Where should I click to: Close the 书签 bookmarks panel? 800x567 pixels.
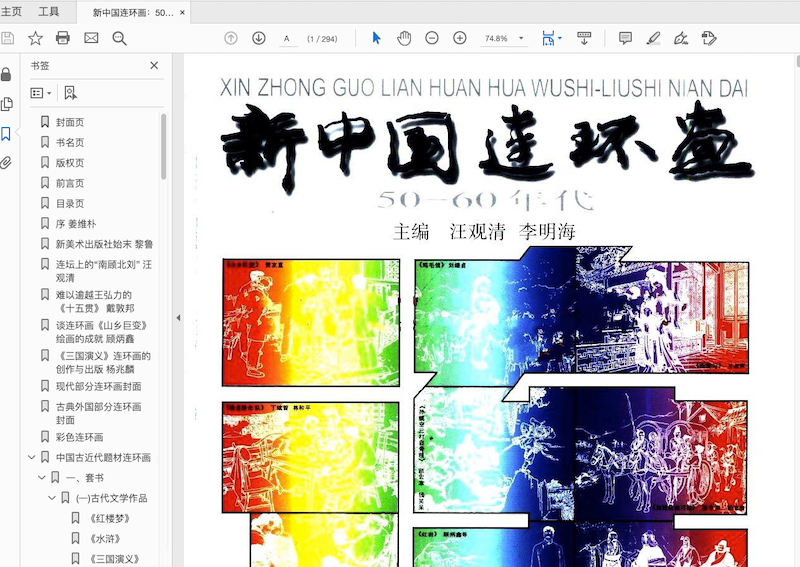pyautogui.click(x=154, y=65)
